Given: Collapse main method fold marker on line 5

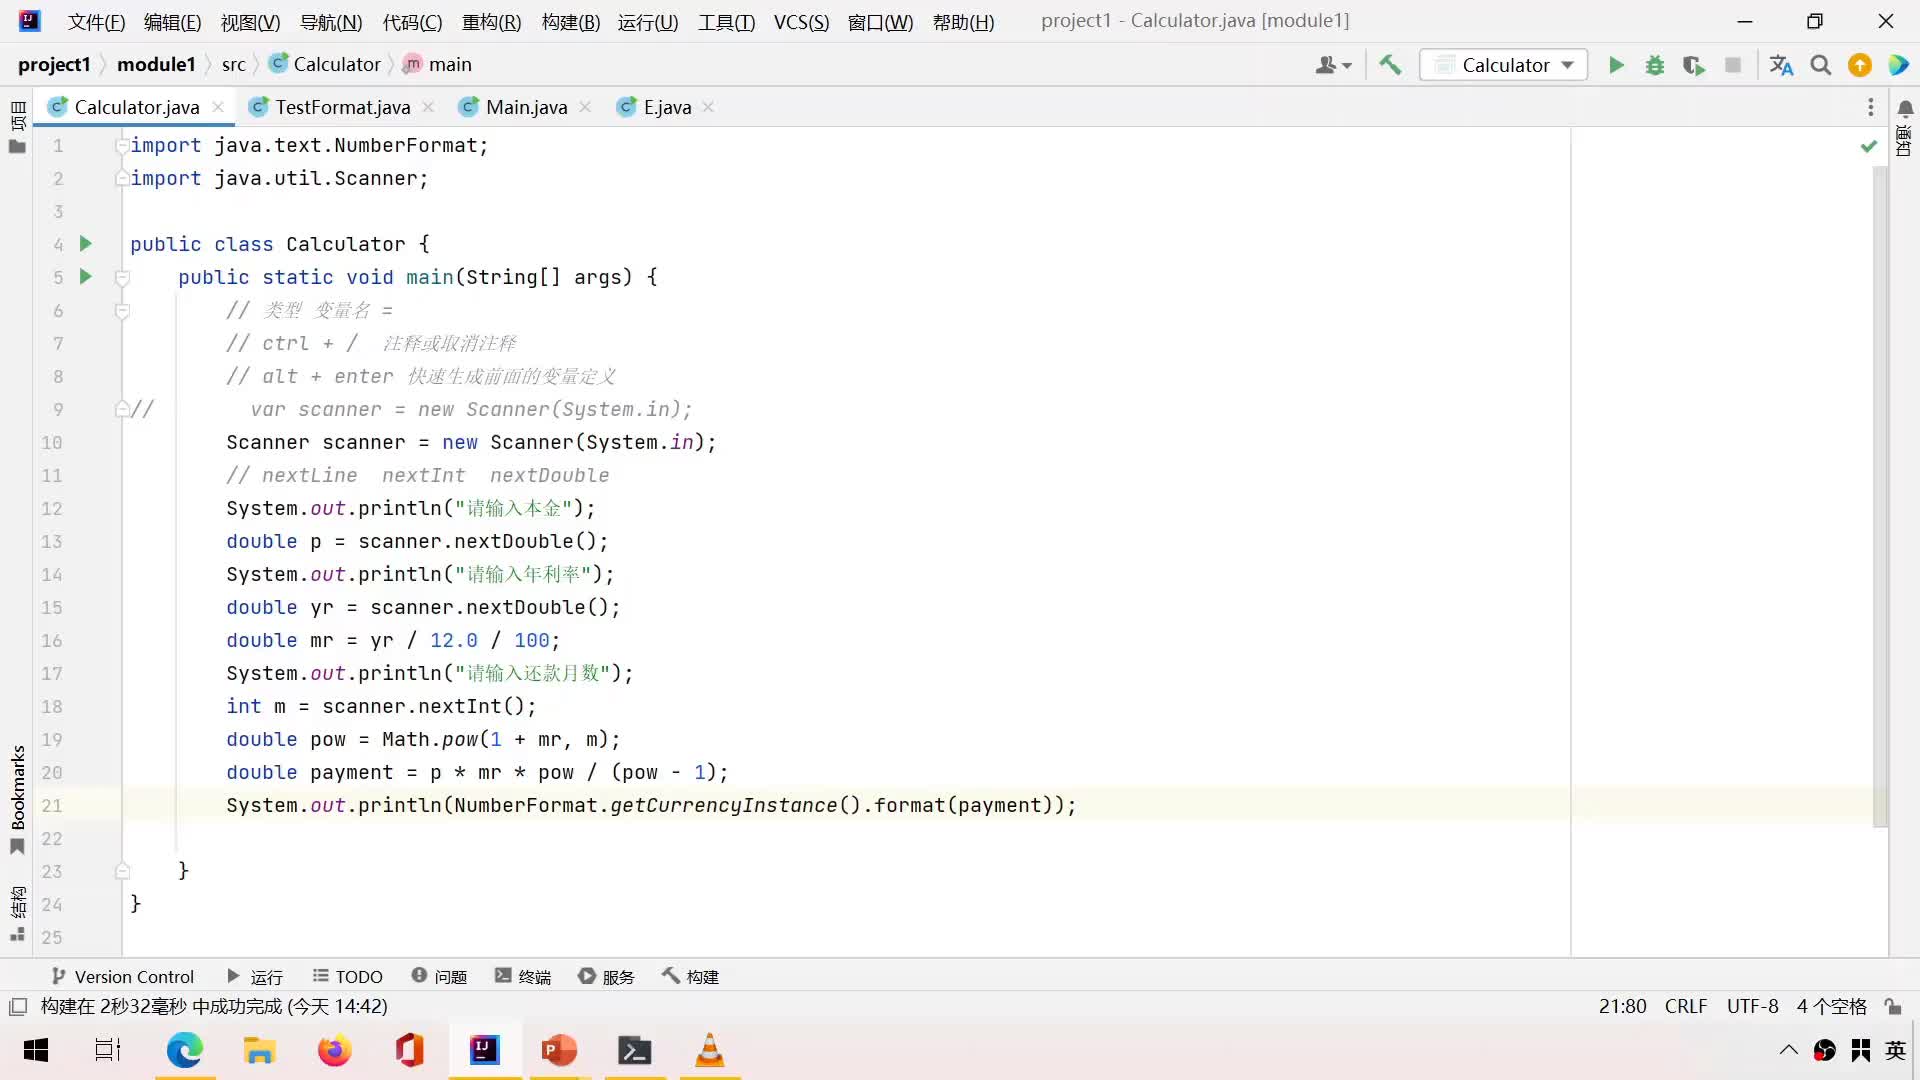Looking at the screenshot, I should point(122,277).
